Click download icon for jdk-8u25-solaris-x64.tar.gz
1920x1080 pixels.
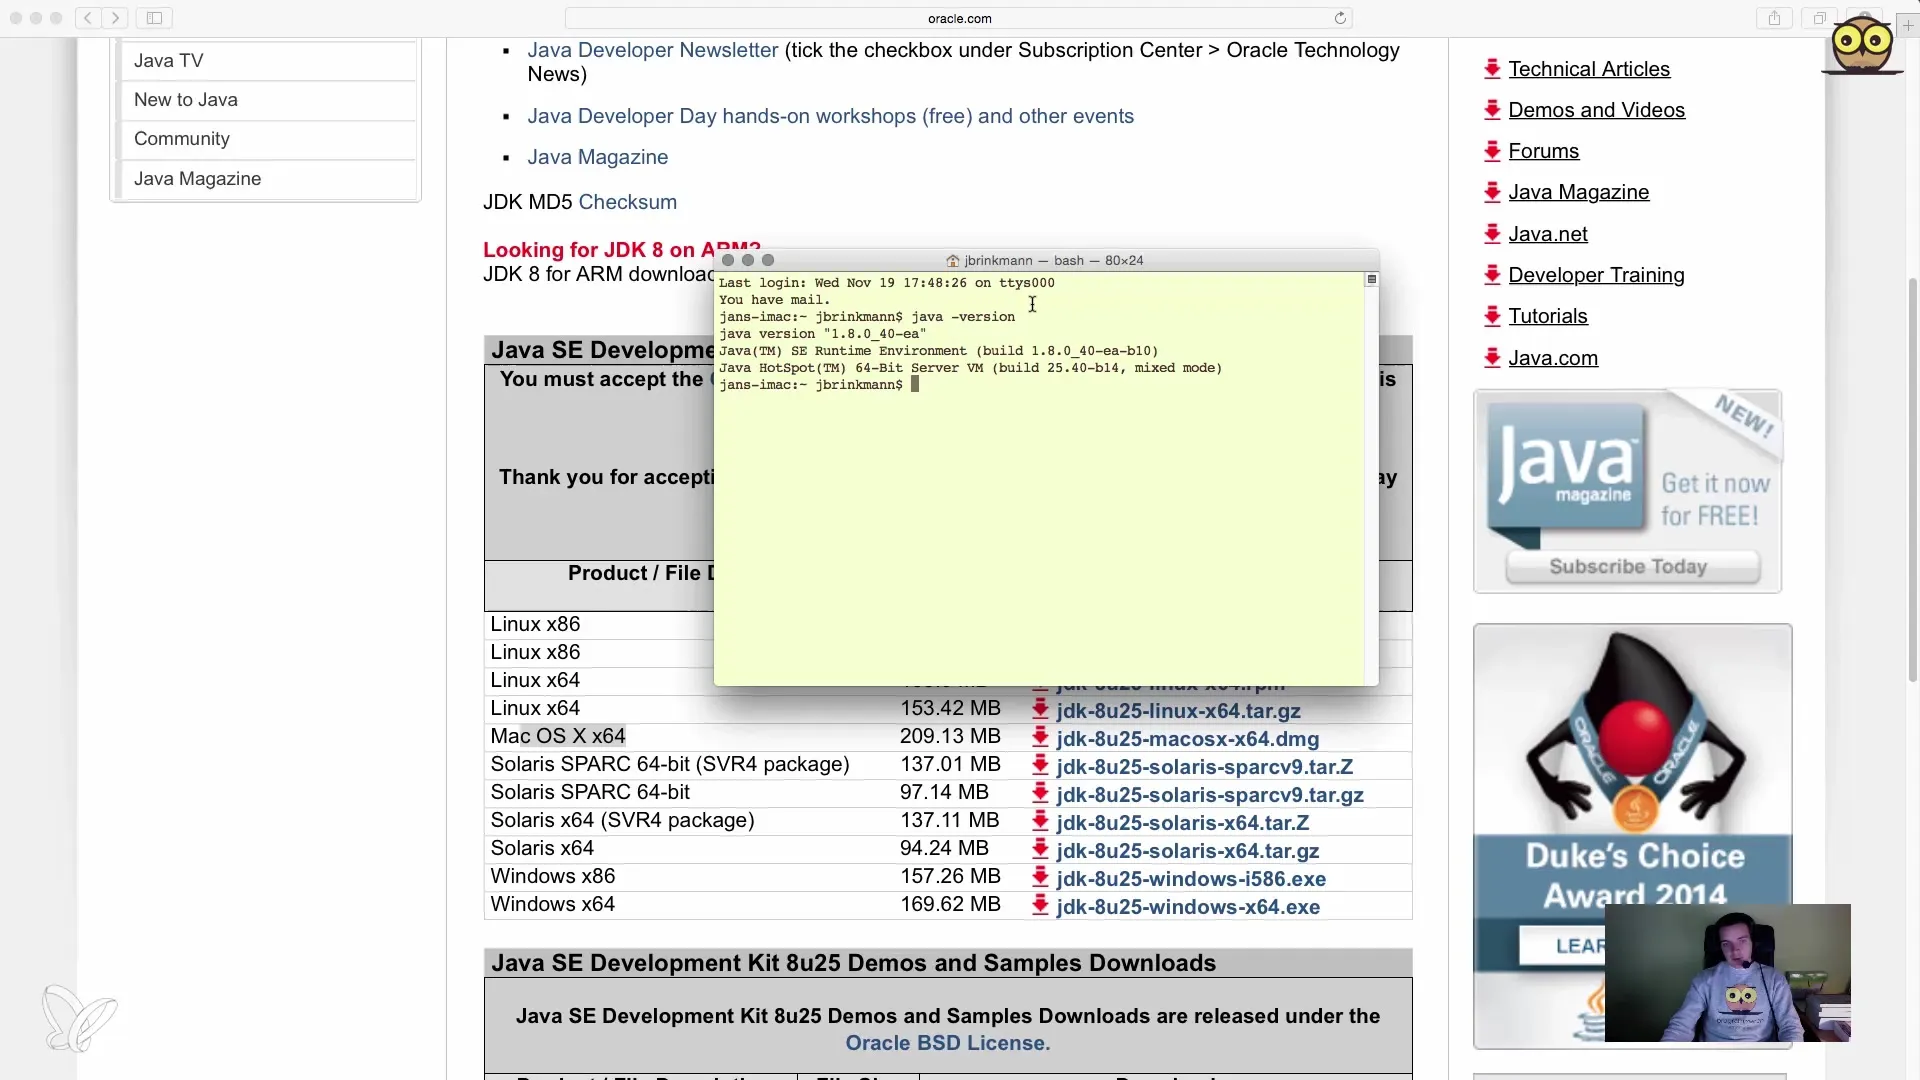click(x=1040, y=850)
